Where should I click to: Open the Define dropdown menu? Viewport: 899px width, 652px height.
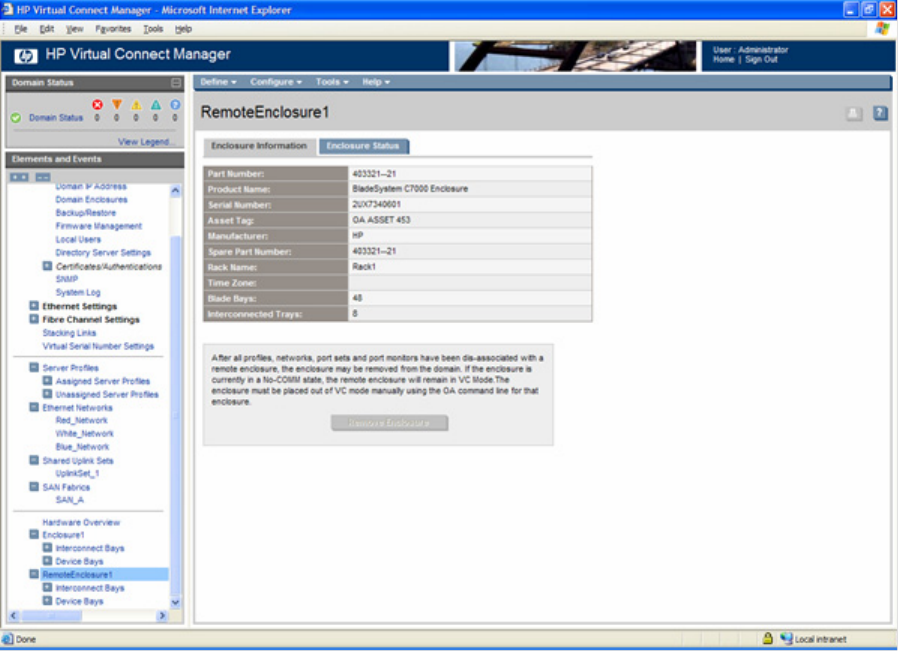click(x=218, y=82)
